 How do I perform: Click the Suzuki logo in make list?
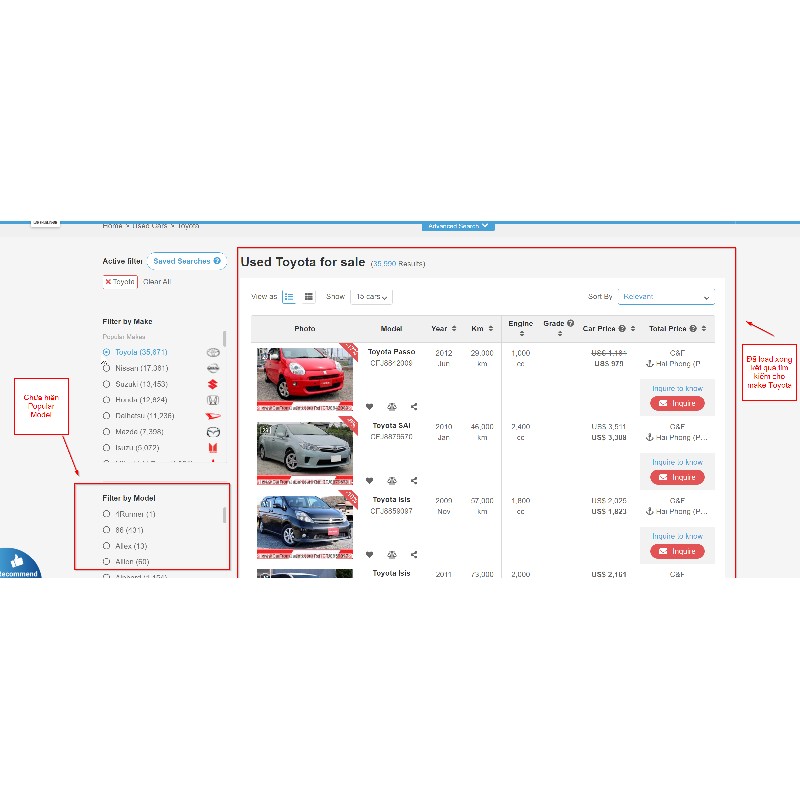[x=213, y=384]
